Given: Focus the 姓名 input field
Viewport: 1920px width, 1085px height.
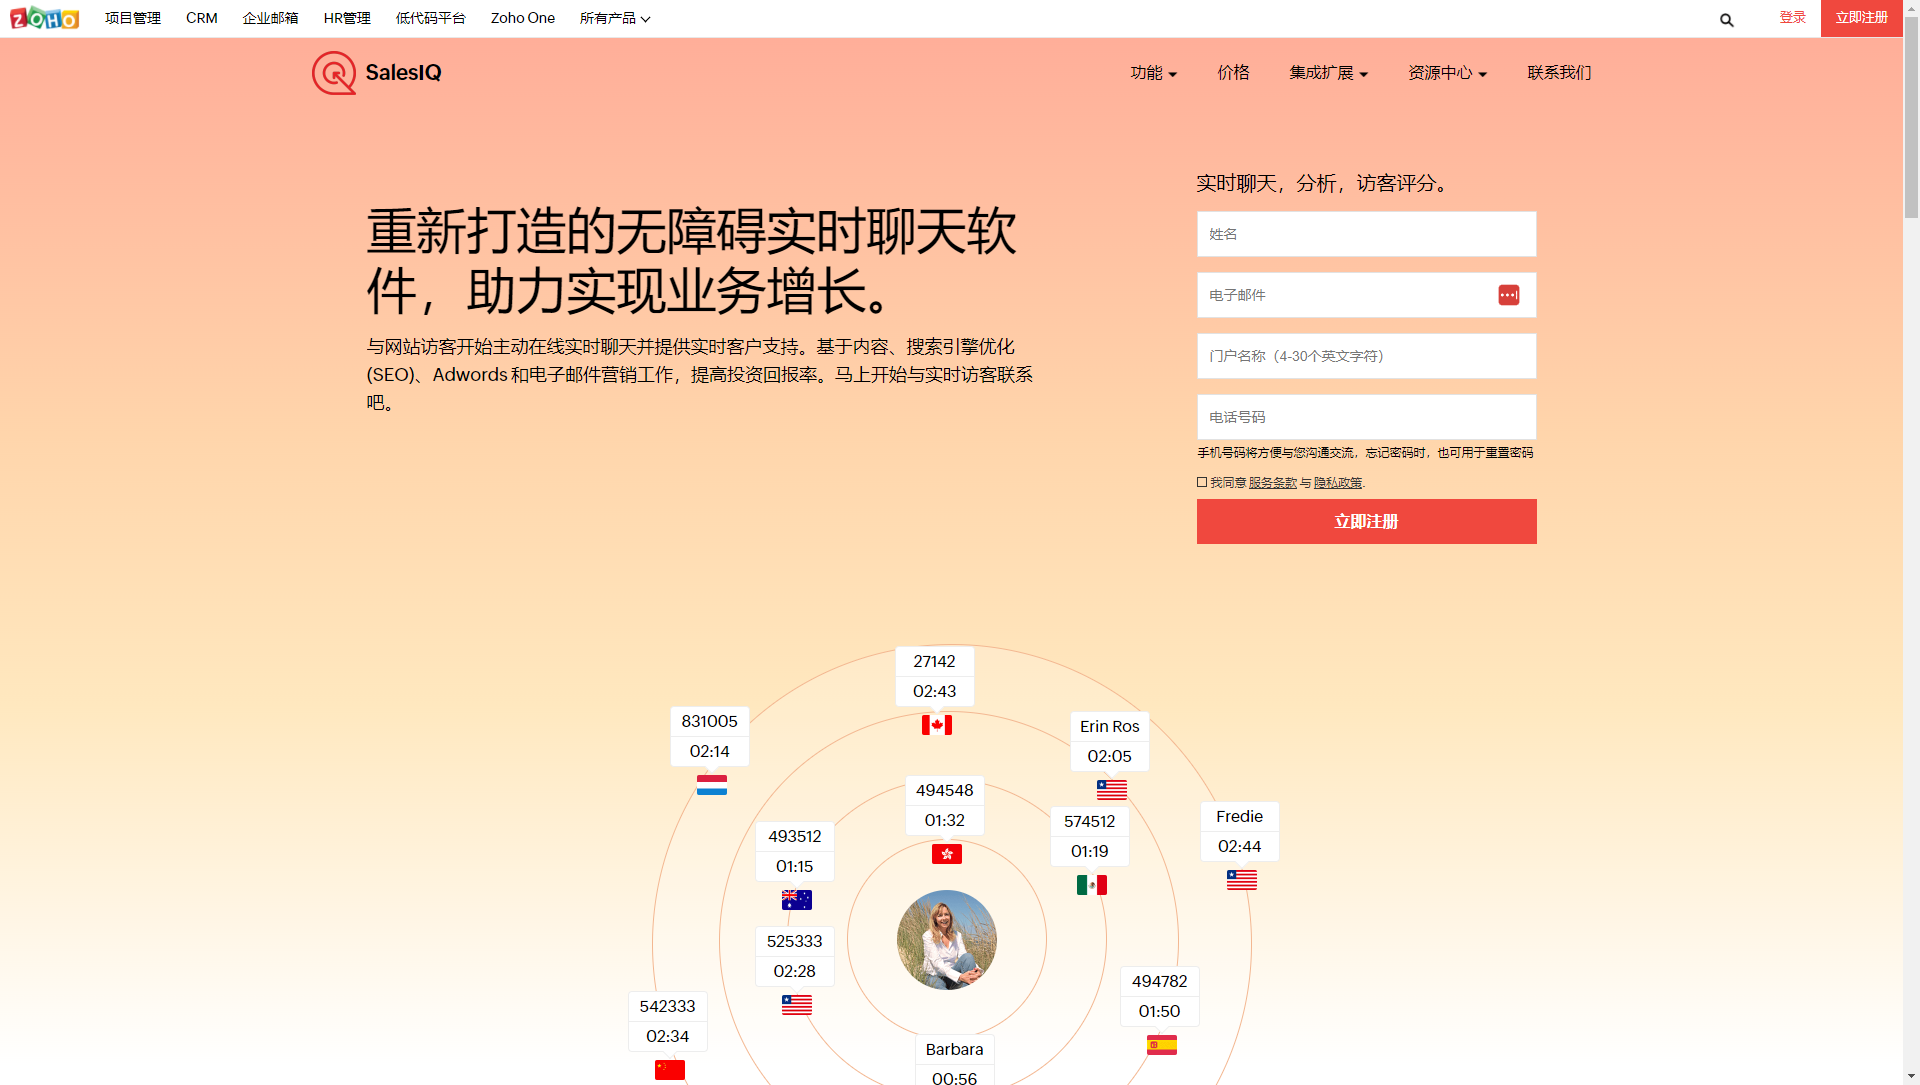Looking at the screenshot, I should pyautogui.click(x=1367, y=234).
